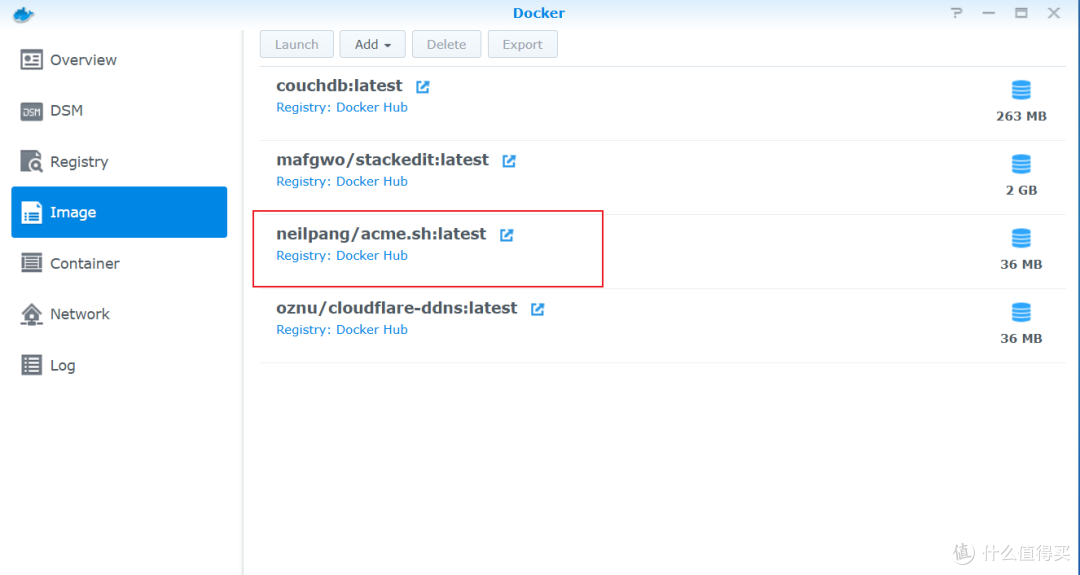Click the DSM sidebar icon

(31, 111)
